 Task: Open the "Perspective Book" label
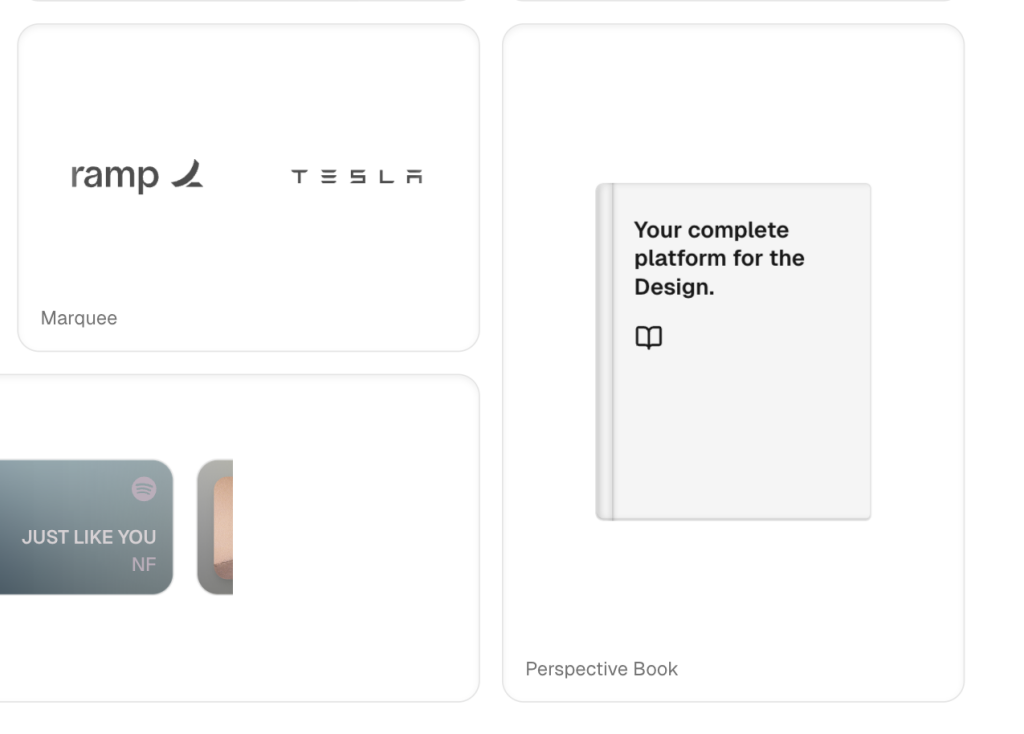601,669
